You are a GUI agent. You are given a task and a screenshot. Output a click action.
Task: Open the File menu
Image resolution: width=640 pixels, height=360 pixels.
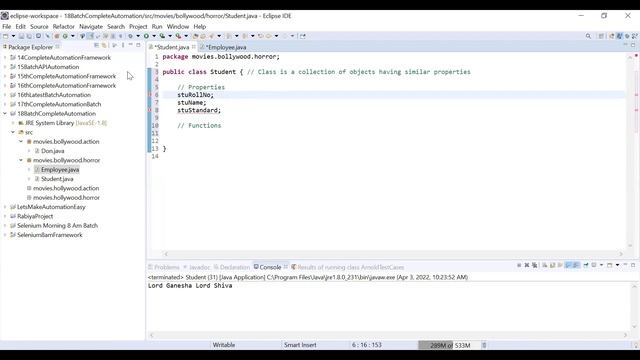click(x=7, y=27)
